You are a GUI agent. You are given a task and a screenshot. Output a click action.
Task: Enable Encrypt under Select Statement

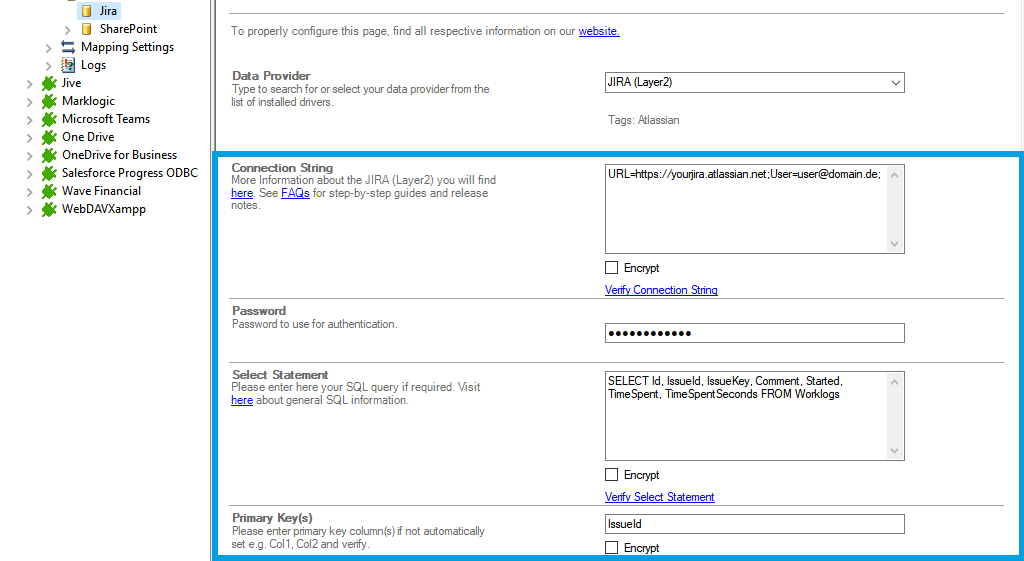click(612, 475)
